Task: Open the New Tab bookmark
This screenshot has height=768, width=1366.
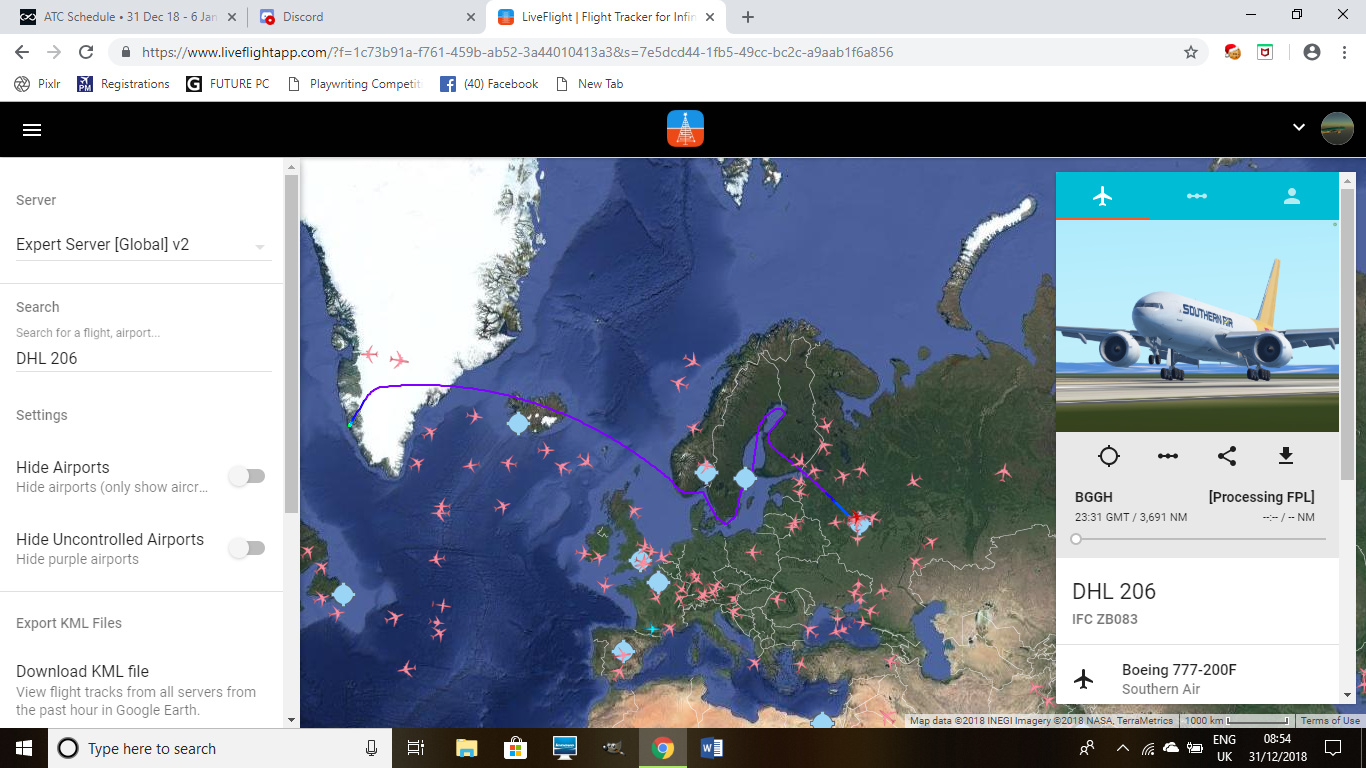Action: (589, 84)
